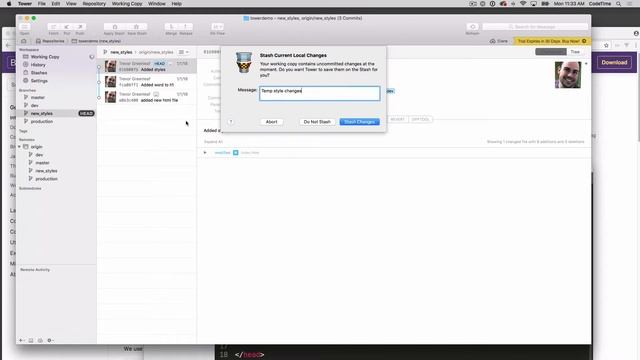Select Stashes in the sidebar
The height and width of the screenshot is (360, 640).
click(x=56, y=73)
